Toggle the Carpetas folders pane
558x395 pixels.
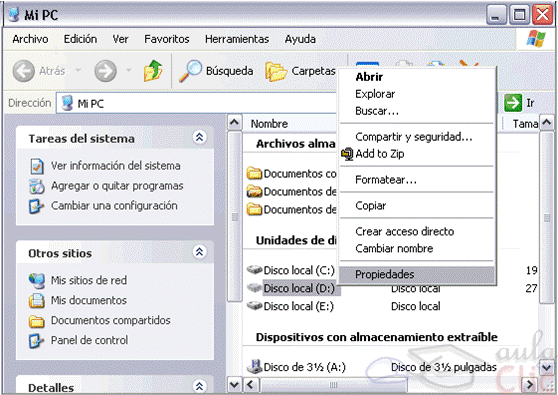pos(301,71)
